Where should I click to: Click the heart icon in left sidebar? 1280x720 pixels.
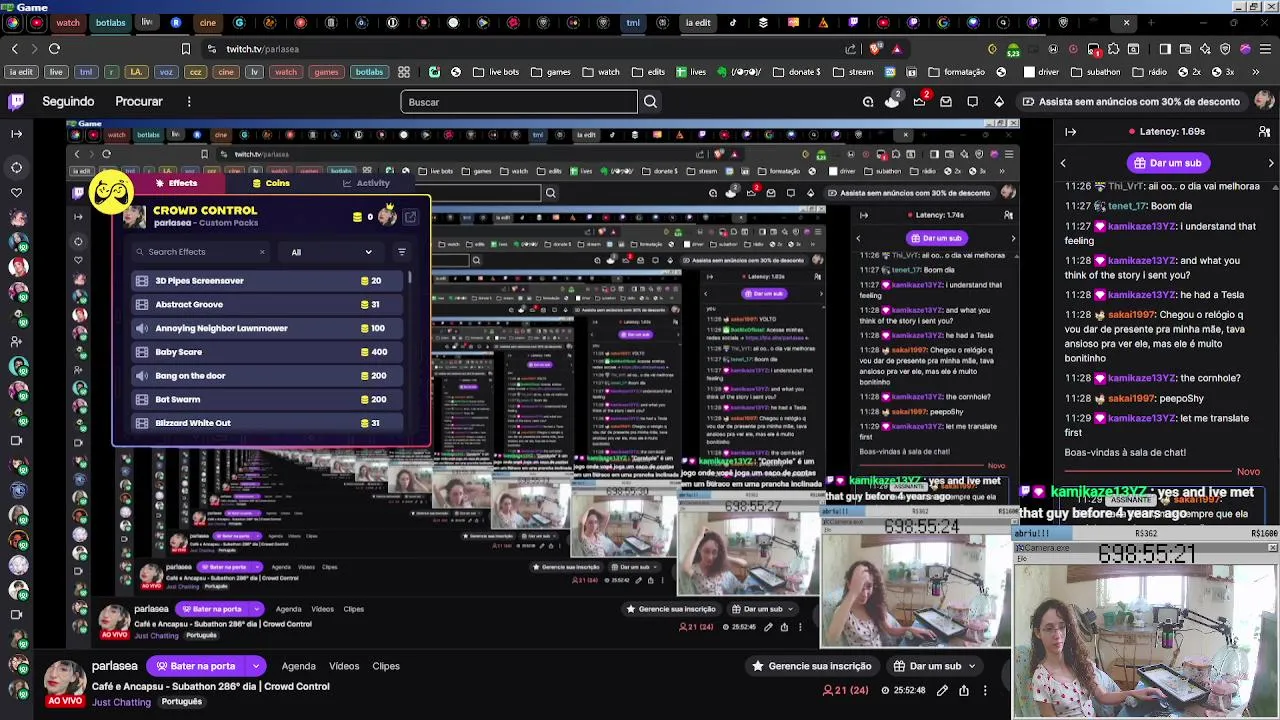(x=16, y=191)
